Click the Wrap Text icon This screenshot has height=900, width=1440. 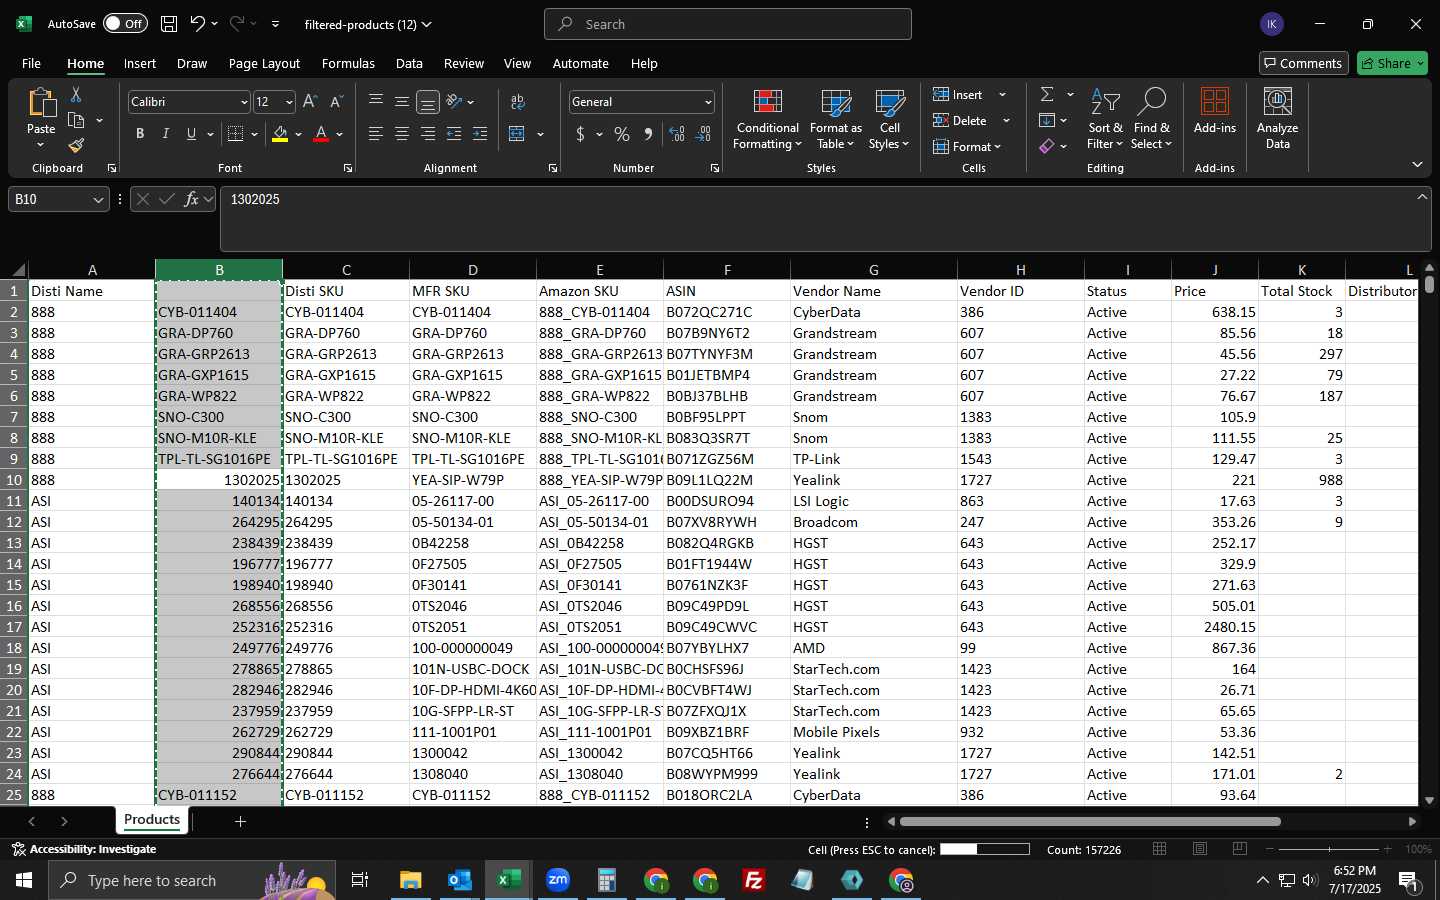click(x=518, y=102)
